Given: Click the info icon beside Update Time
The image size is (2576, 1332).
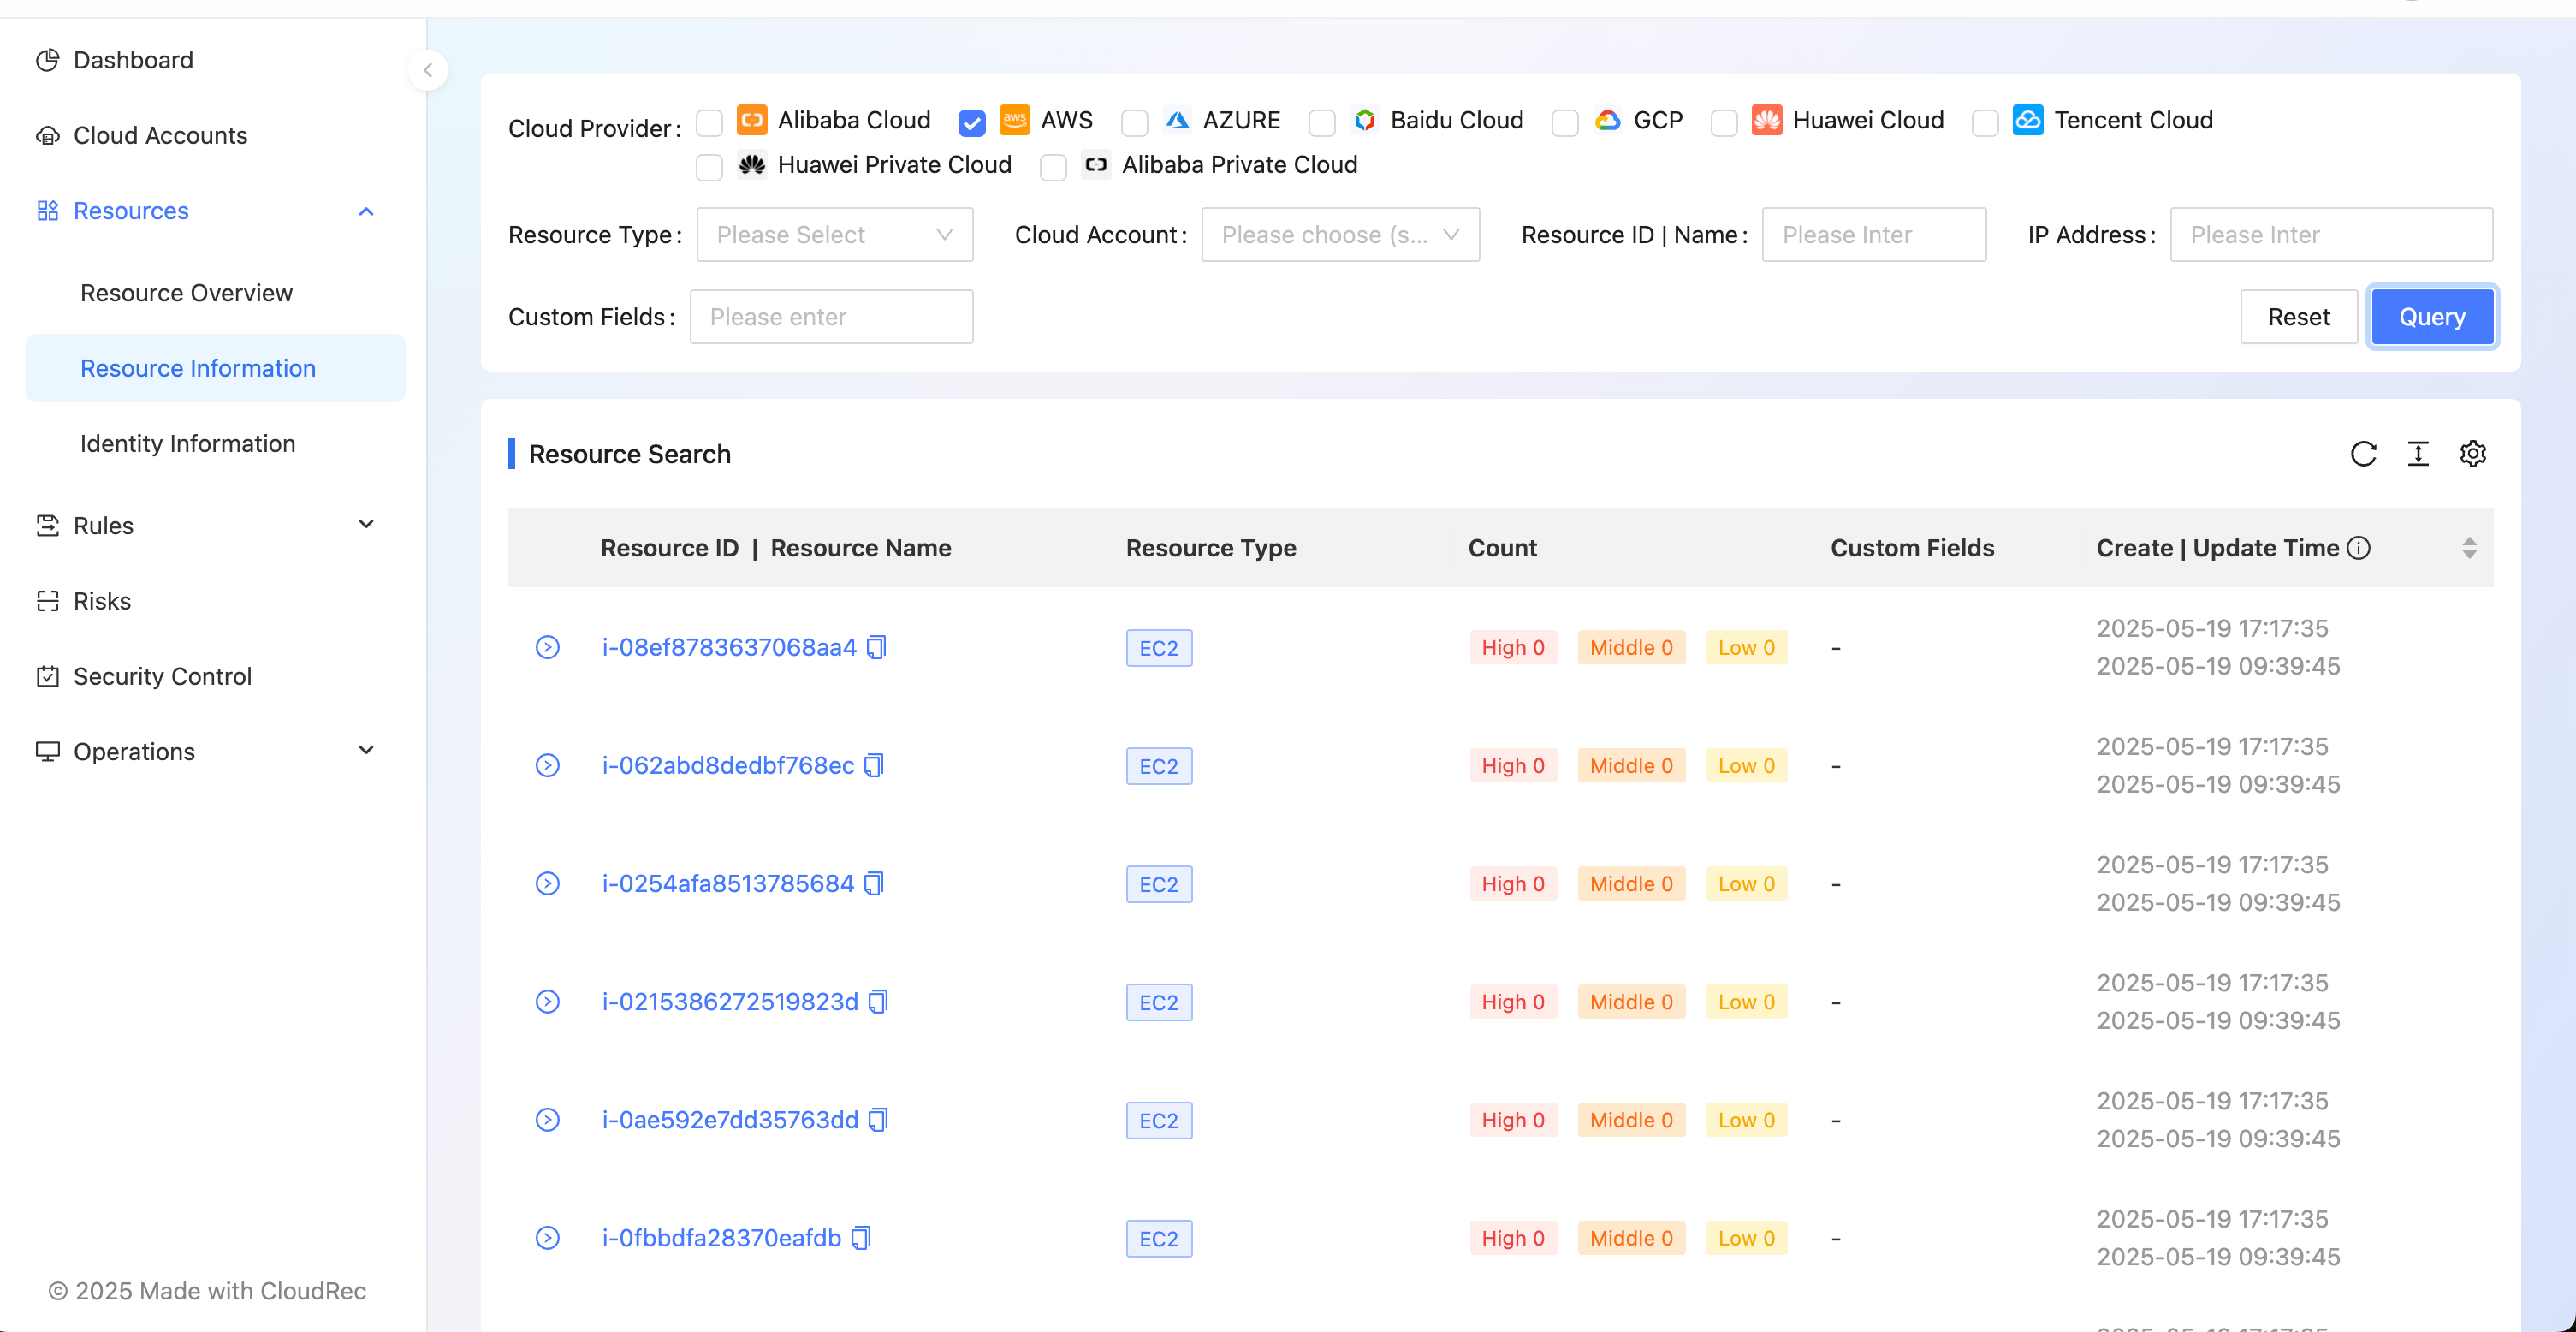Looking at the screenshot, I should coord(2358,548).
